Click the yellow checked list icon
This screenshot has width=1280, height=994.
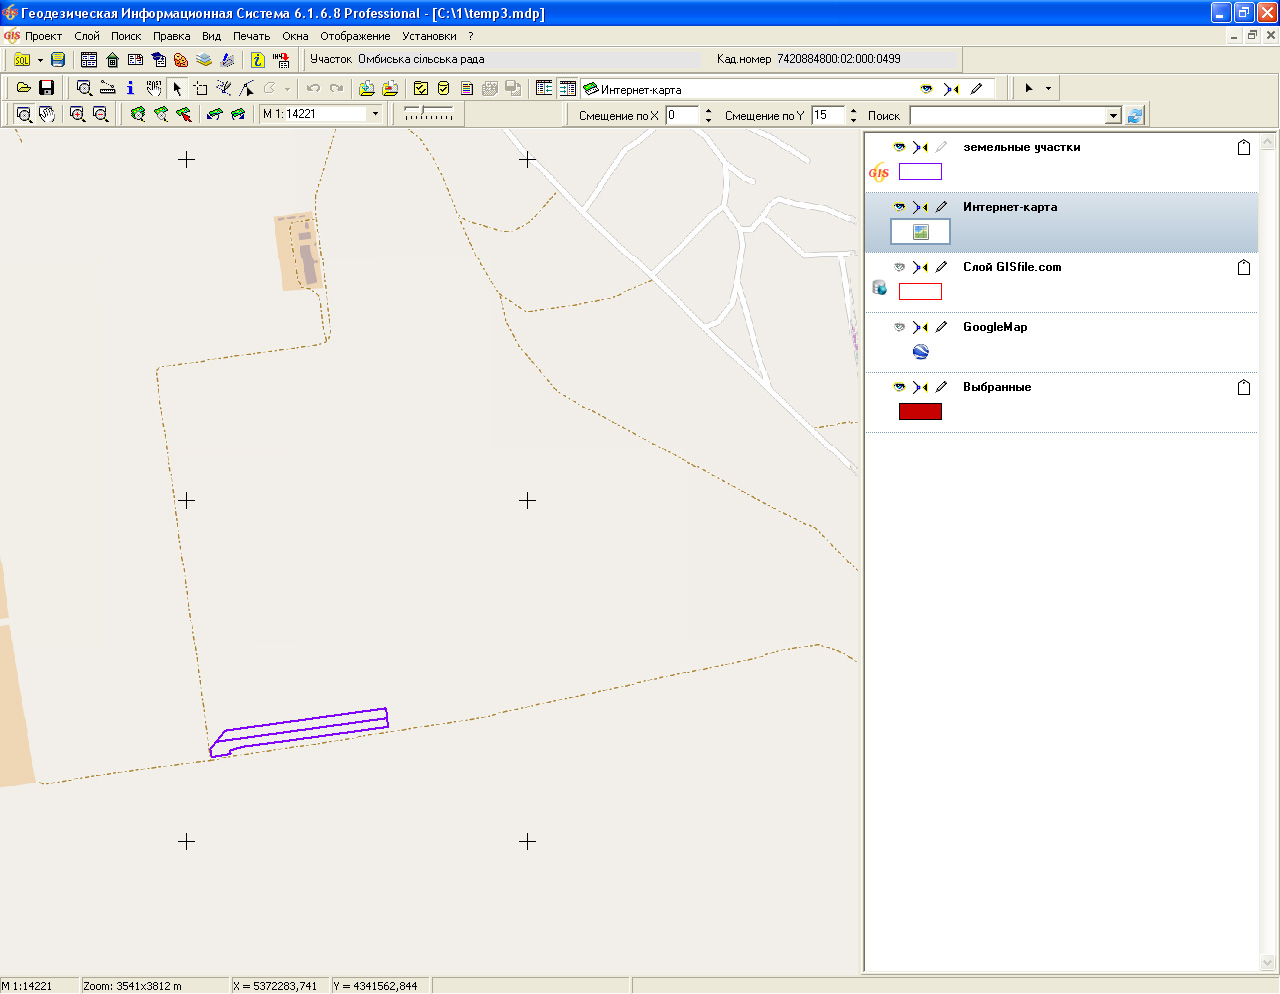(421, 88)
